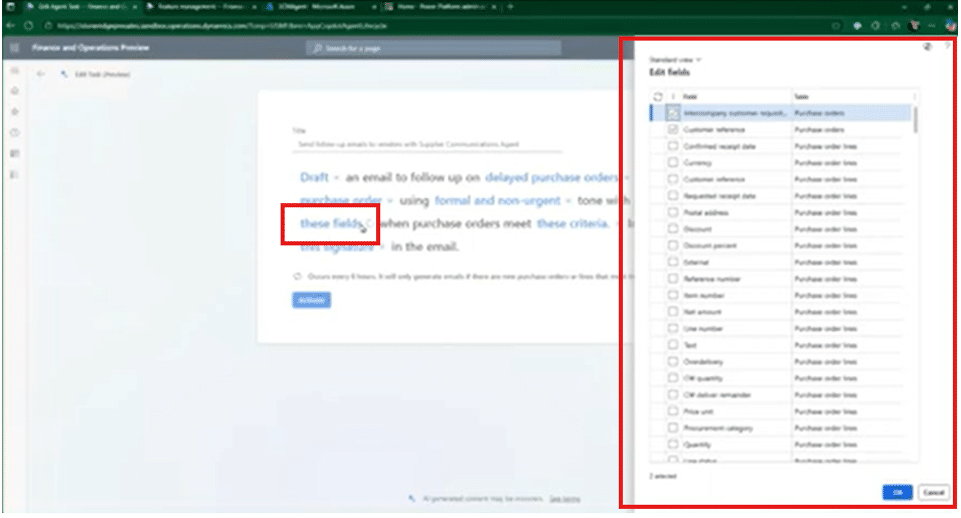Switch to the Microsoft Azure browser tab
The width and height of the screenshot is (961, 518).
point(321,7)
